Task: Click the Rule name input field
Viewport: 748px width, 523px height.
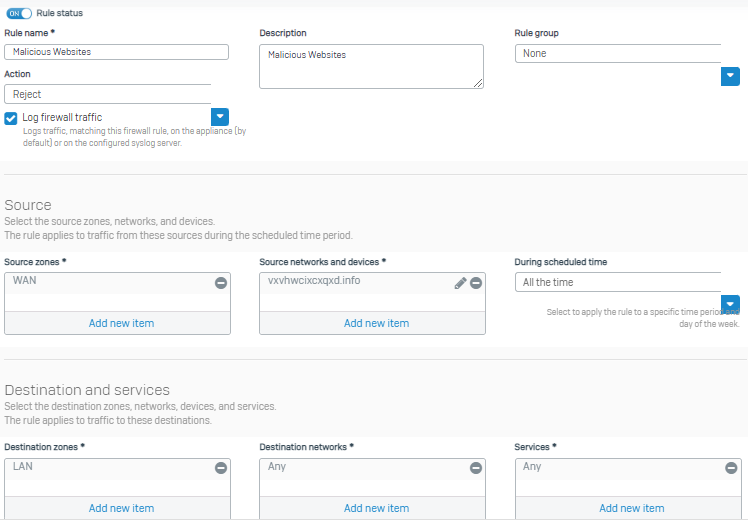Action: pyautogui.click(x=116, y=52)
